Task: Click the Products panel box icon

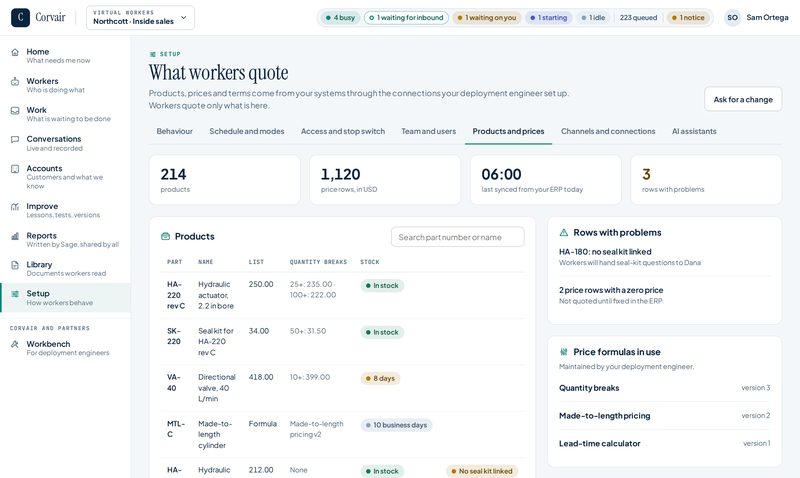Action: point(165,236)
